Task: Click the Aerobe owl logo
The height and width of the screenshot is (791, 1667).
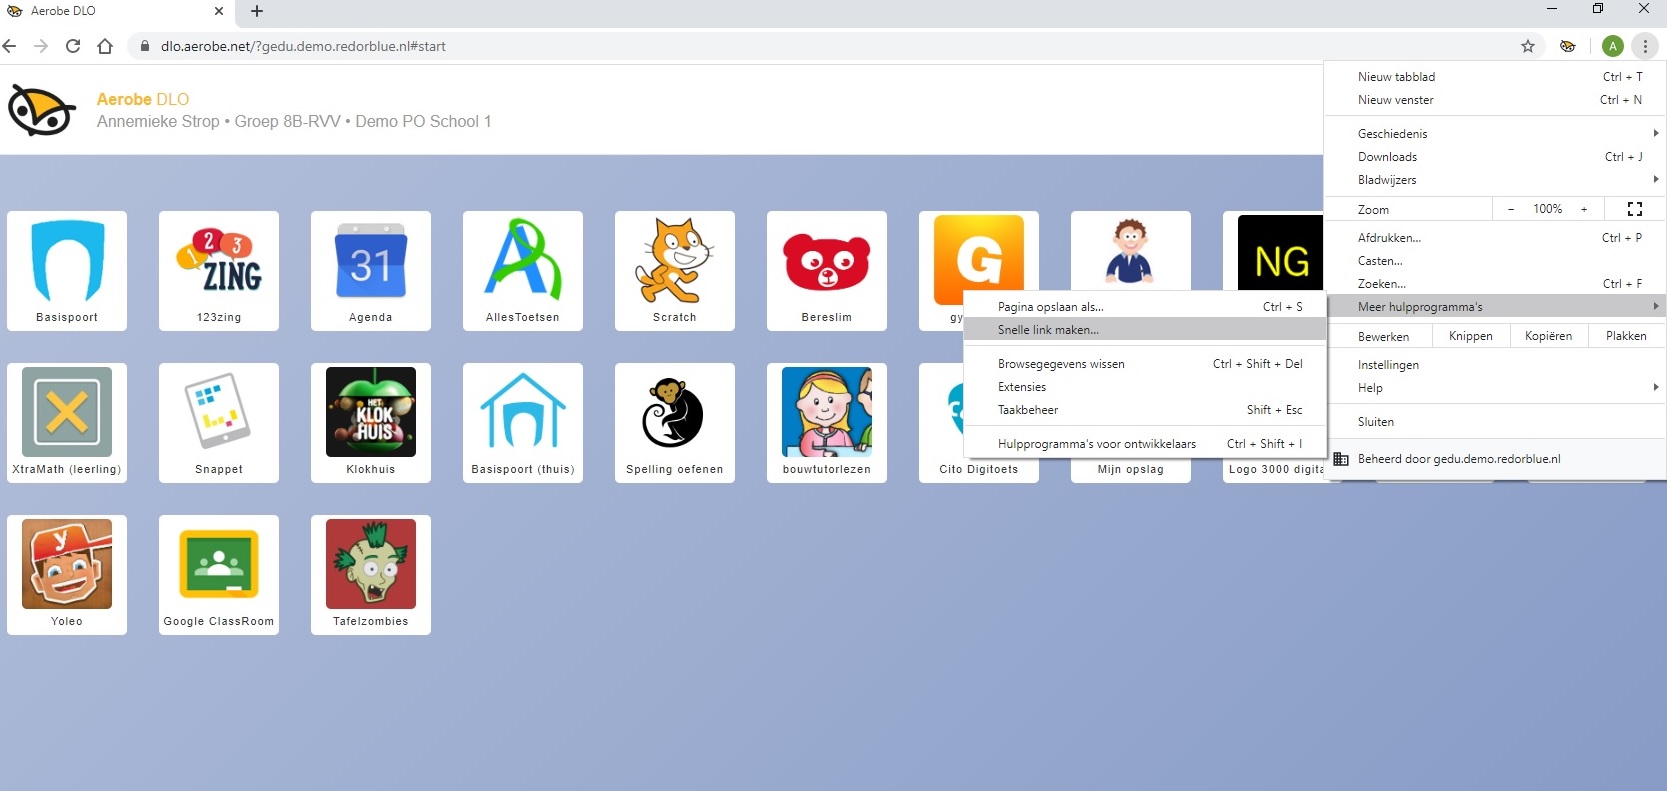Action: coord(42,110)
